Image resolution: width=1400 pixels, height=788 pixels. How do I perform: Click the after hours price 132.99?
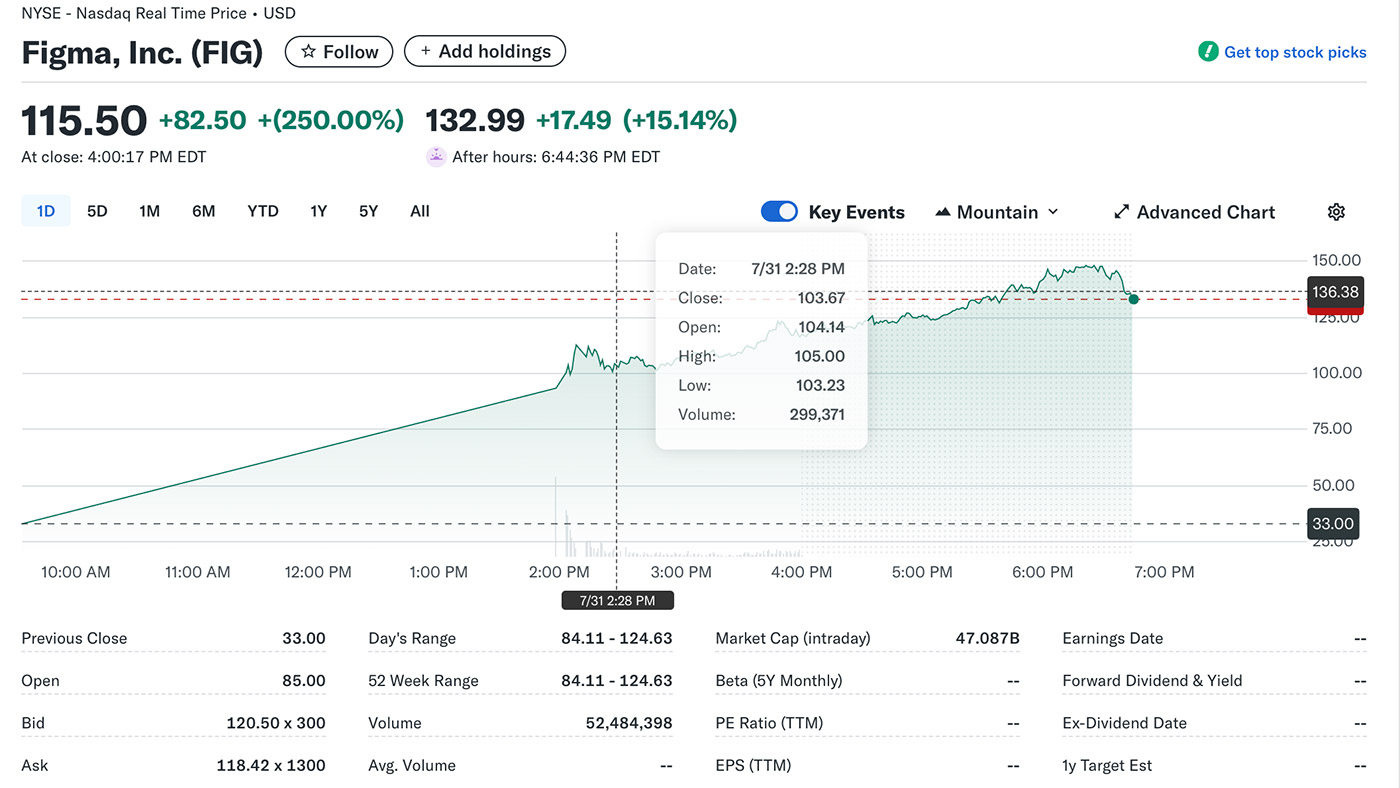pos(475,121)
